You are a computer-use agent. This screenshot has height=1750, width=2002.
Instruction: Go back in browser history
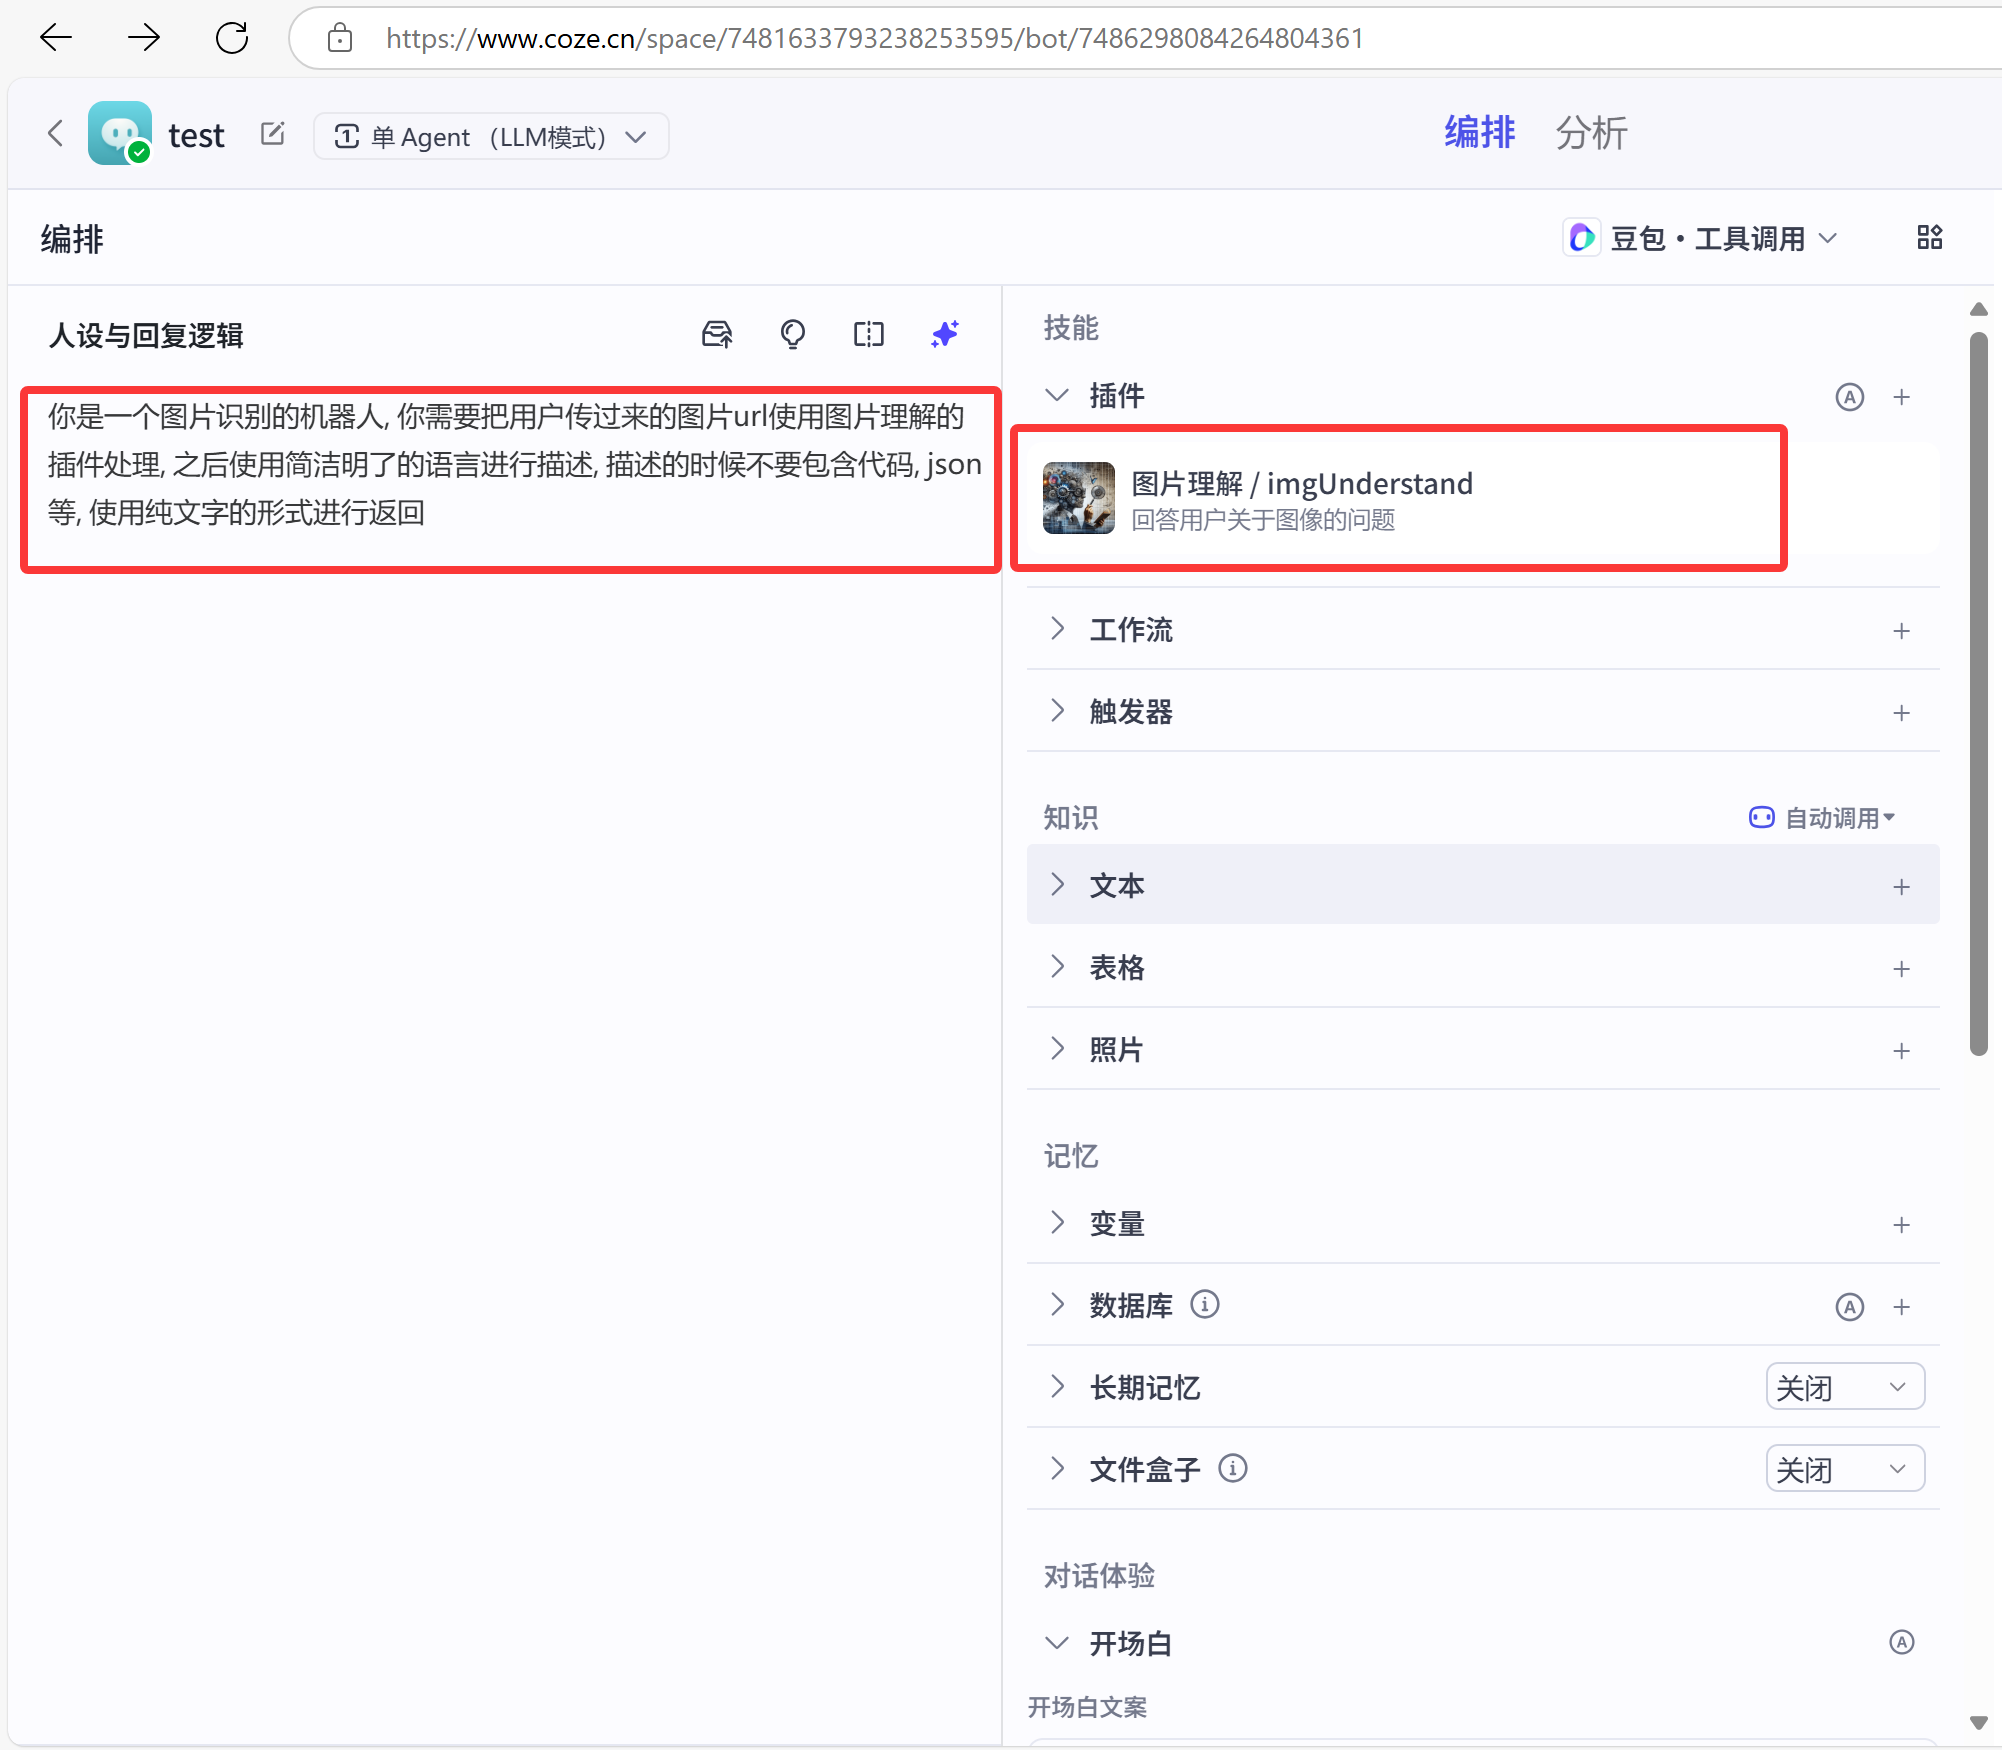[x=56, y=38]
